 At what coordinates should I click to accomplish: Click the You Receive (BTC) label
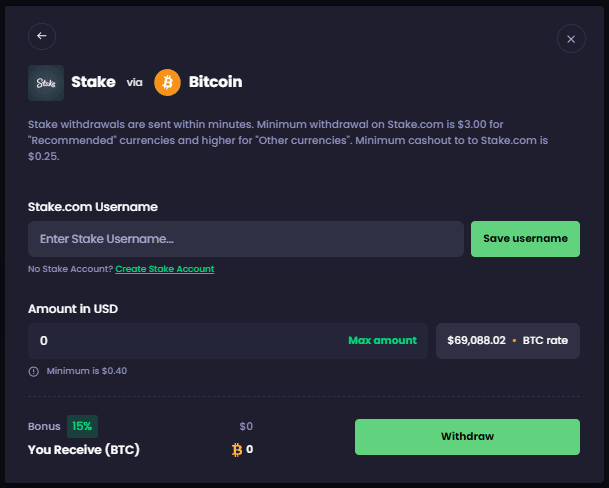(x=84, y=450)
